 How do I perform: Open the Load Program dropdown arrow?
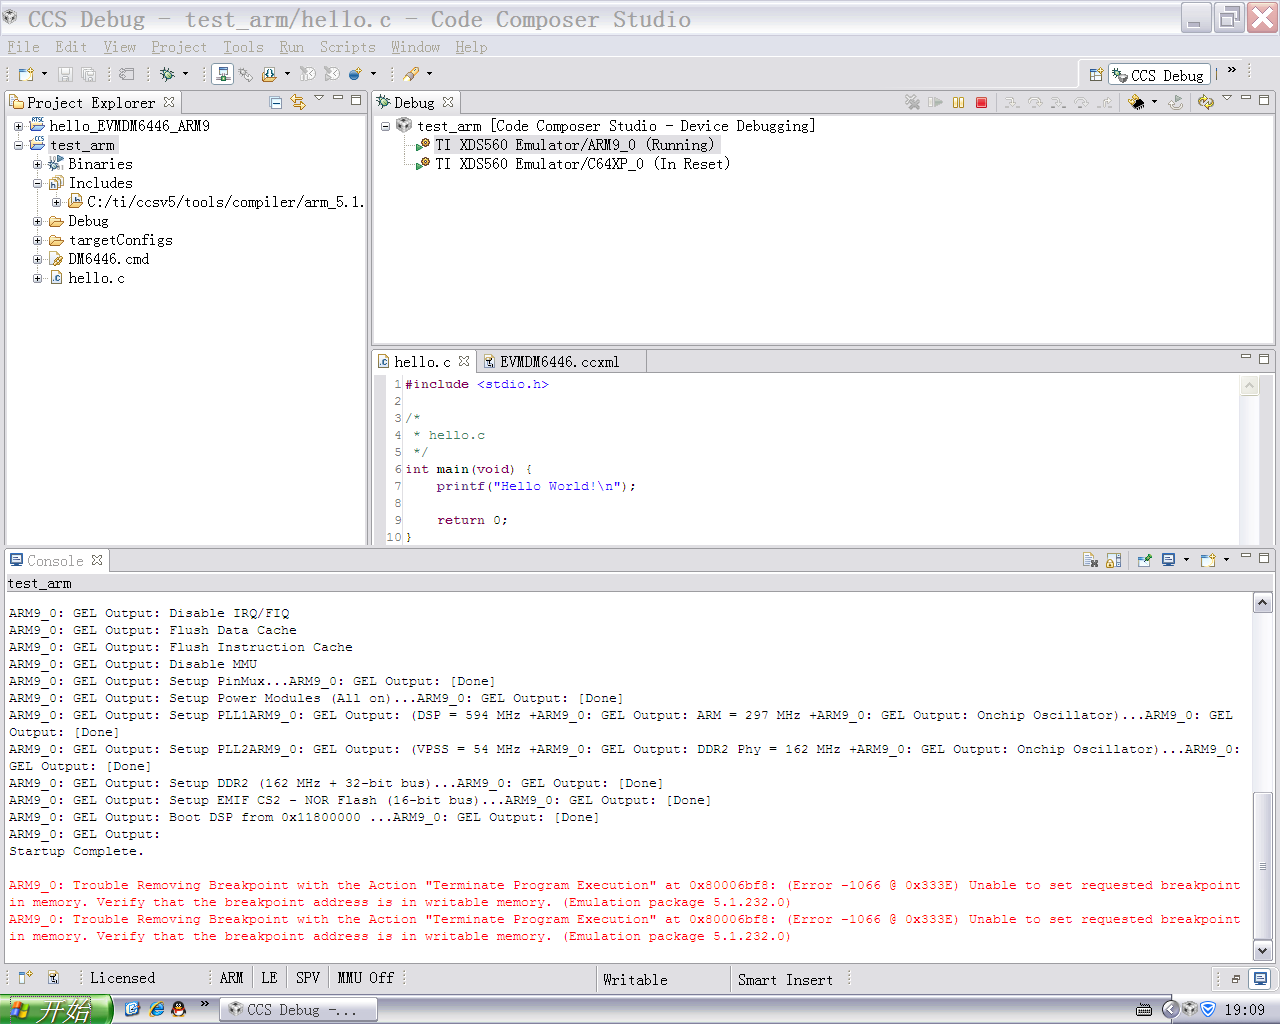pyautogui.click(x=287, y=74)
